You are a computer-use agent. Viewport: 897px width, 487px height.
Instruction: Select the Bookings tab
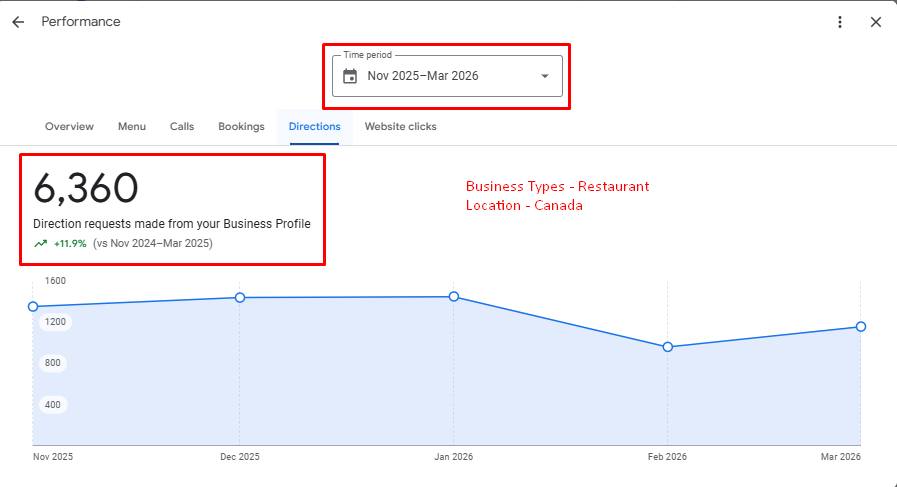tap(241, 127)
